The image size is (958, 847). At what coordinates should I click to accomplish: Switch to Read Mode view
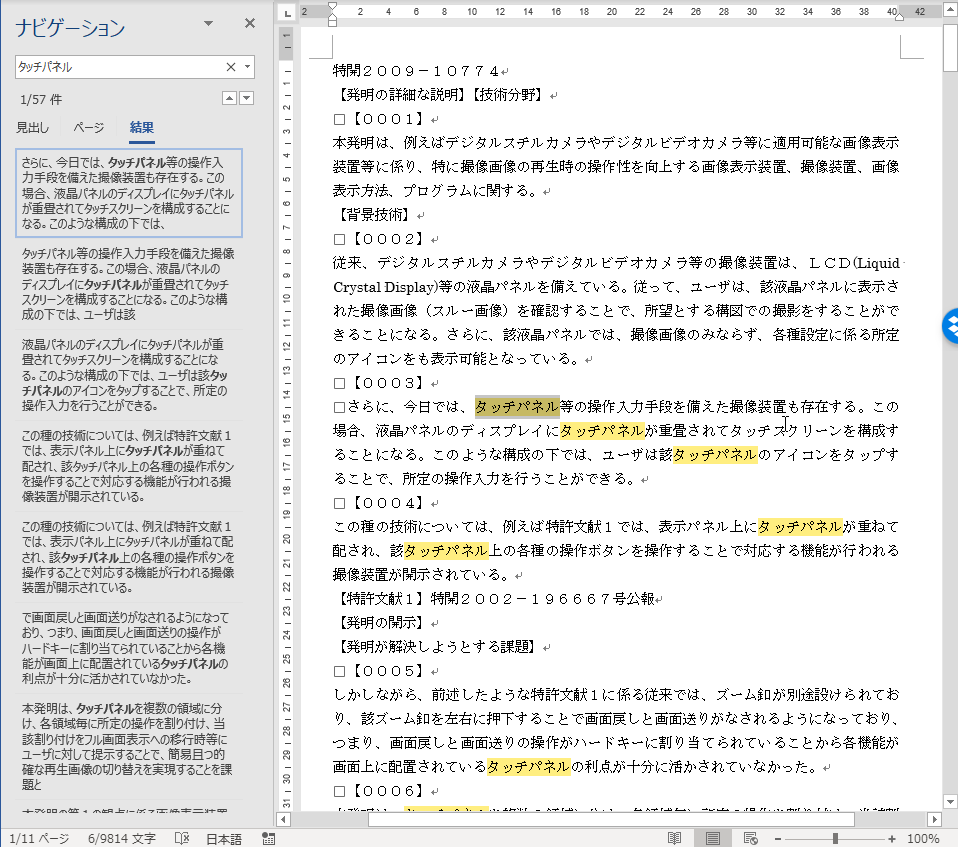point(675,838)
